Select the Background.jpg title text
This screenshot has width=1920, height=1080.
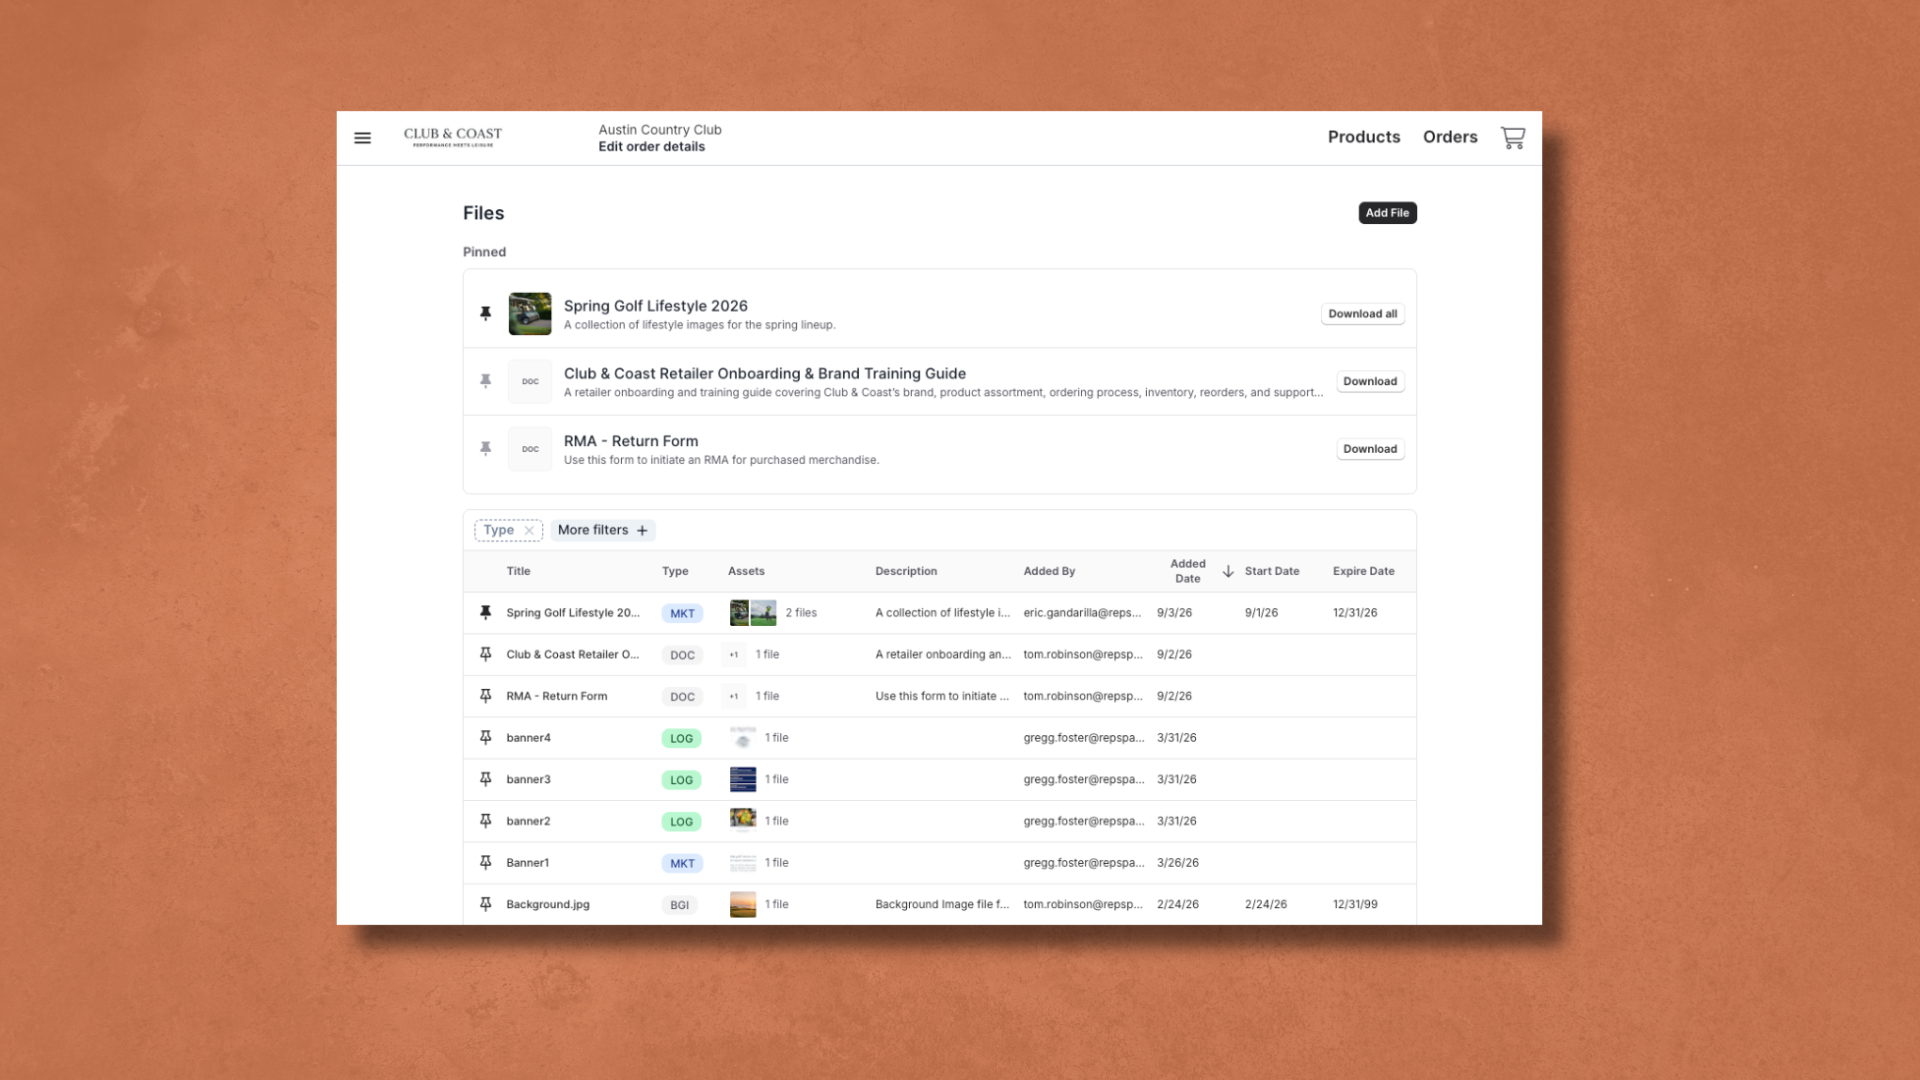[x=548, y=904]
